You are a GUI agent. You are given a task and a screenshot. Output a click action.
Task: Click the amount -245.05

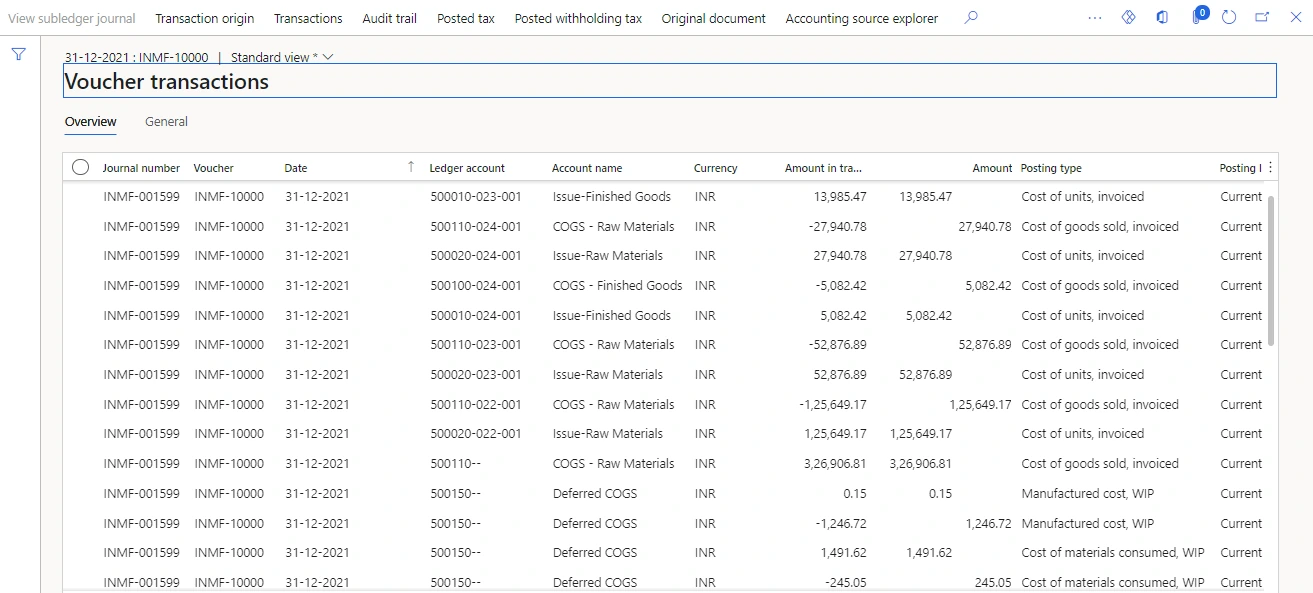coord(846,583)
